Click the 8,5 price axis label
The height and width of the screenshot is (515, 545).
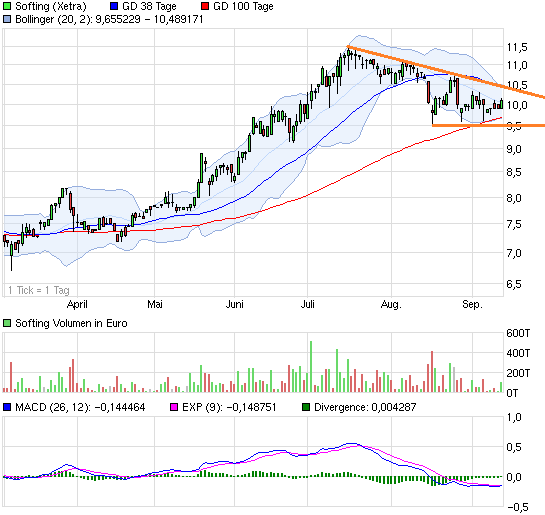point(514,172)
